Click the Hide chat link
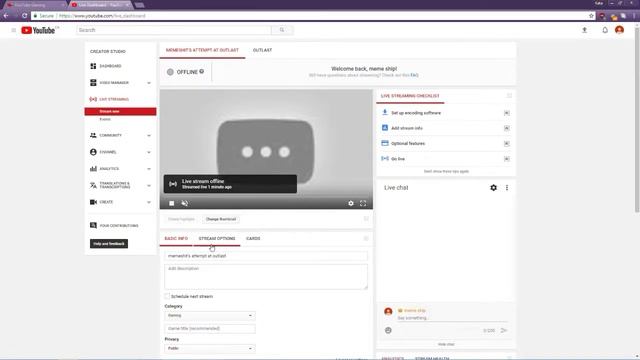640x360 pixels. [446, 344]
